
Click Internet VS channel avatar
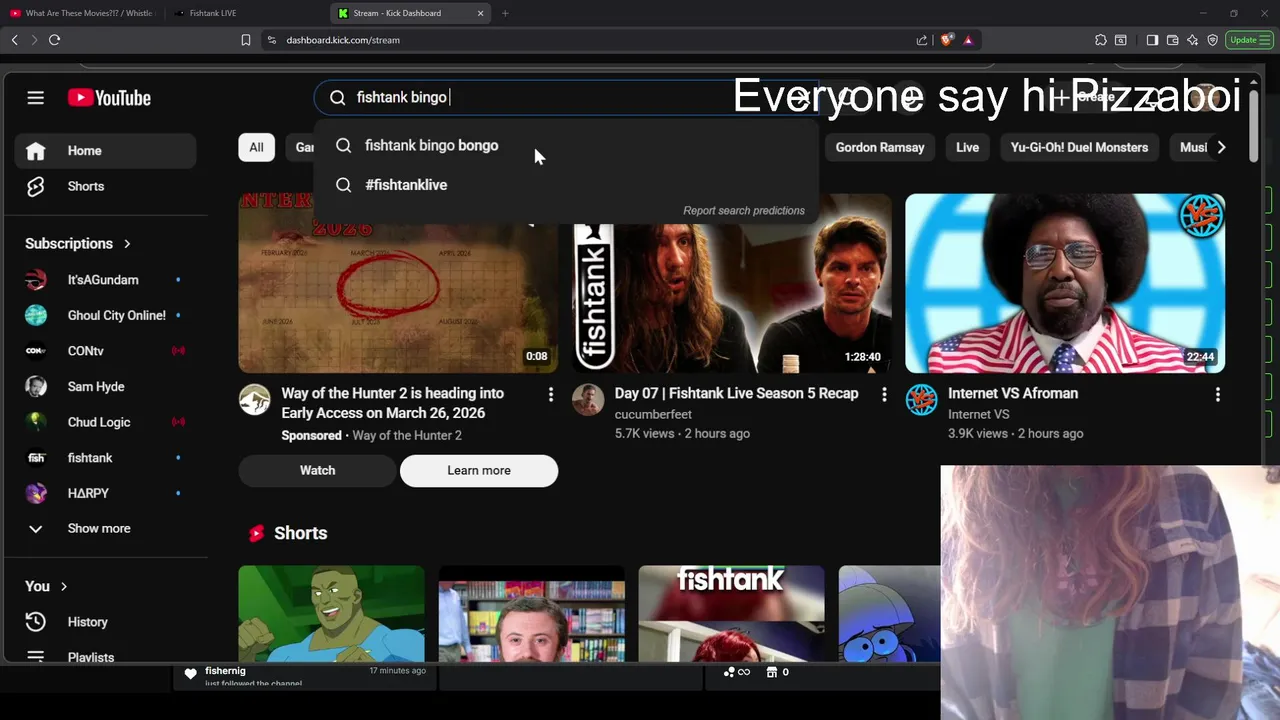(921, 399)
